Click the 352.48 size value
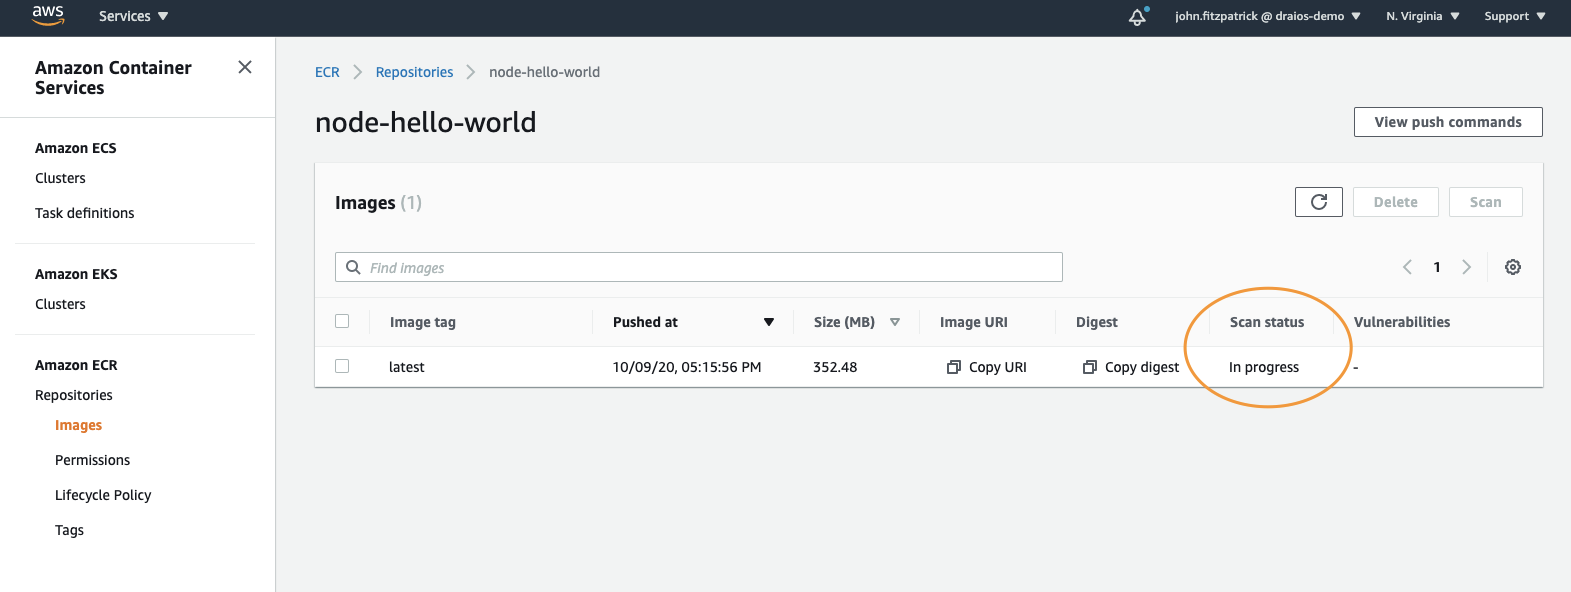This screenshot has height=592, width=1571. click(835, 367)
